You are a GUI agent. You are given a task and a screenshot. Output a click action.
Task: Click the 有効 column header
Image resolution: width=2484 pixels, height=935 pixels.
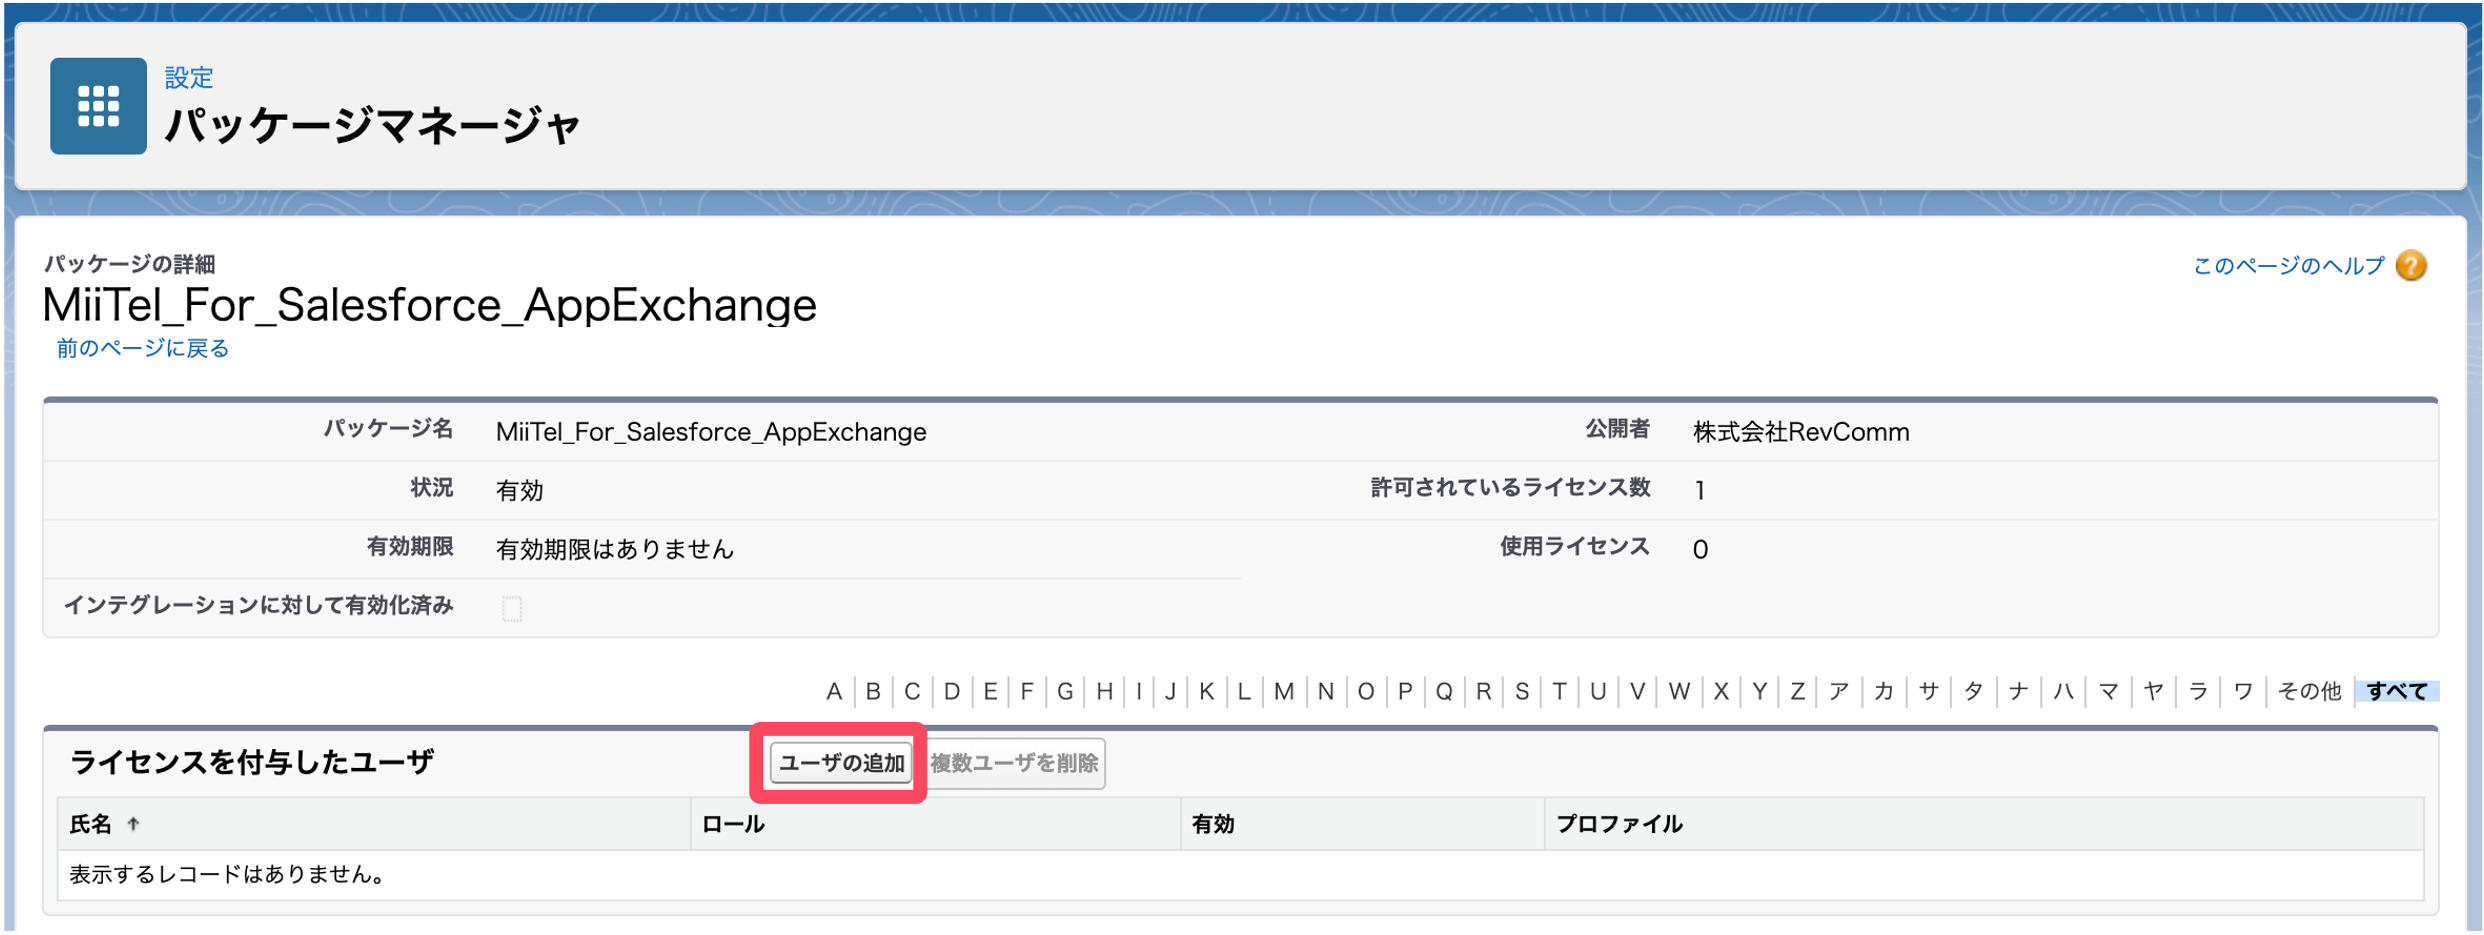1213,824
